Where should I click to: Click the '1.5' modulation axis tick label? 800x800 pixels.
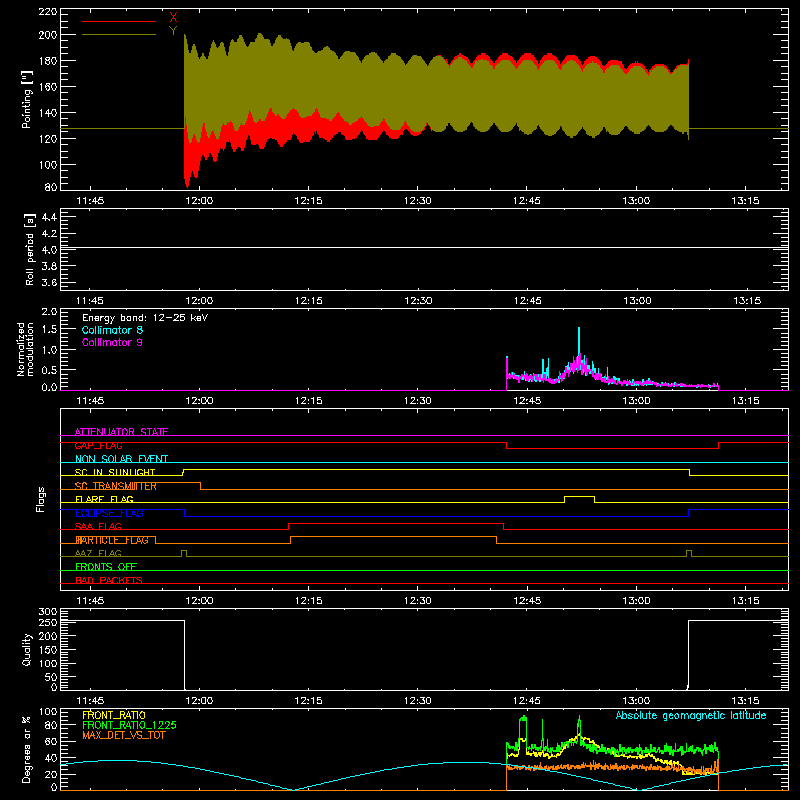[x=49, y=330]
